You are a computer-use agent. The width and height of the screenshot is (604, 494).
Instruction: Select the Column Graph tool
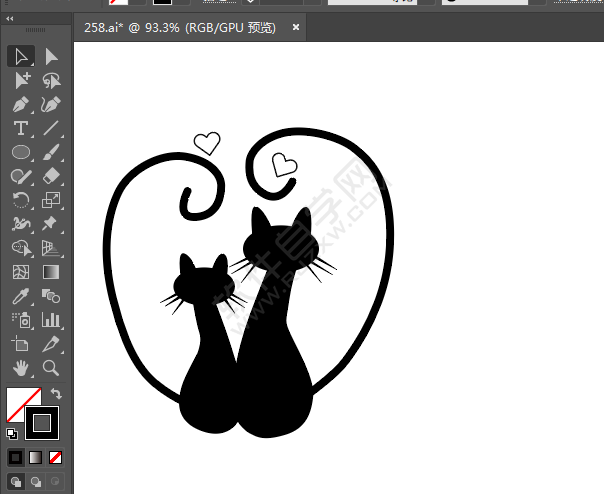click(51, 320)
